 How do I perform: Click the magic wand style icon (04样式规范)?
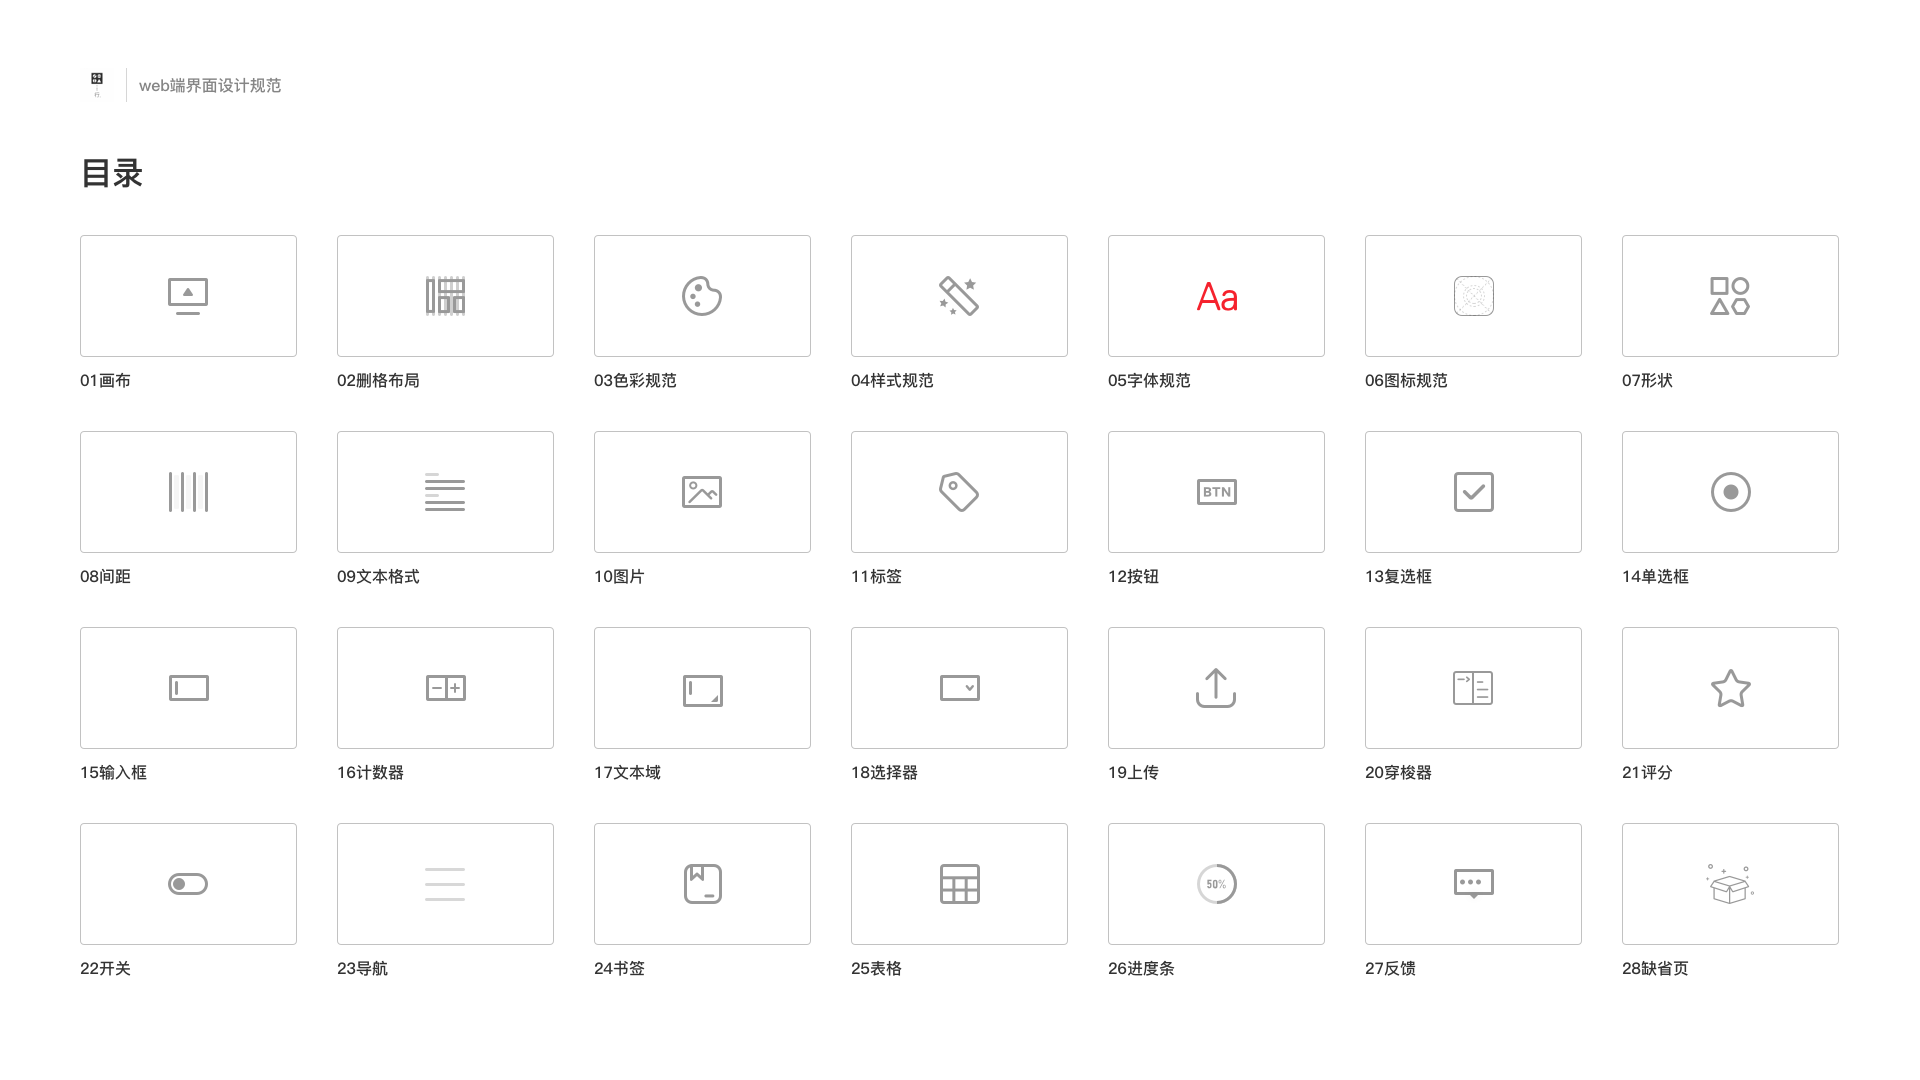(958, 296)
